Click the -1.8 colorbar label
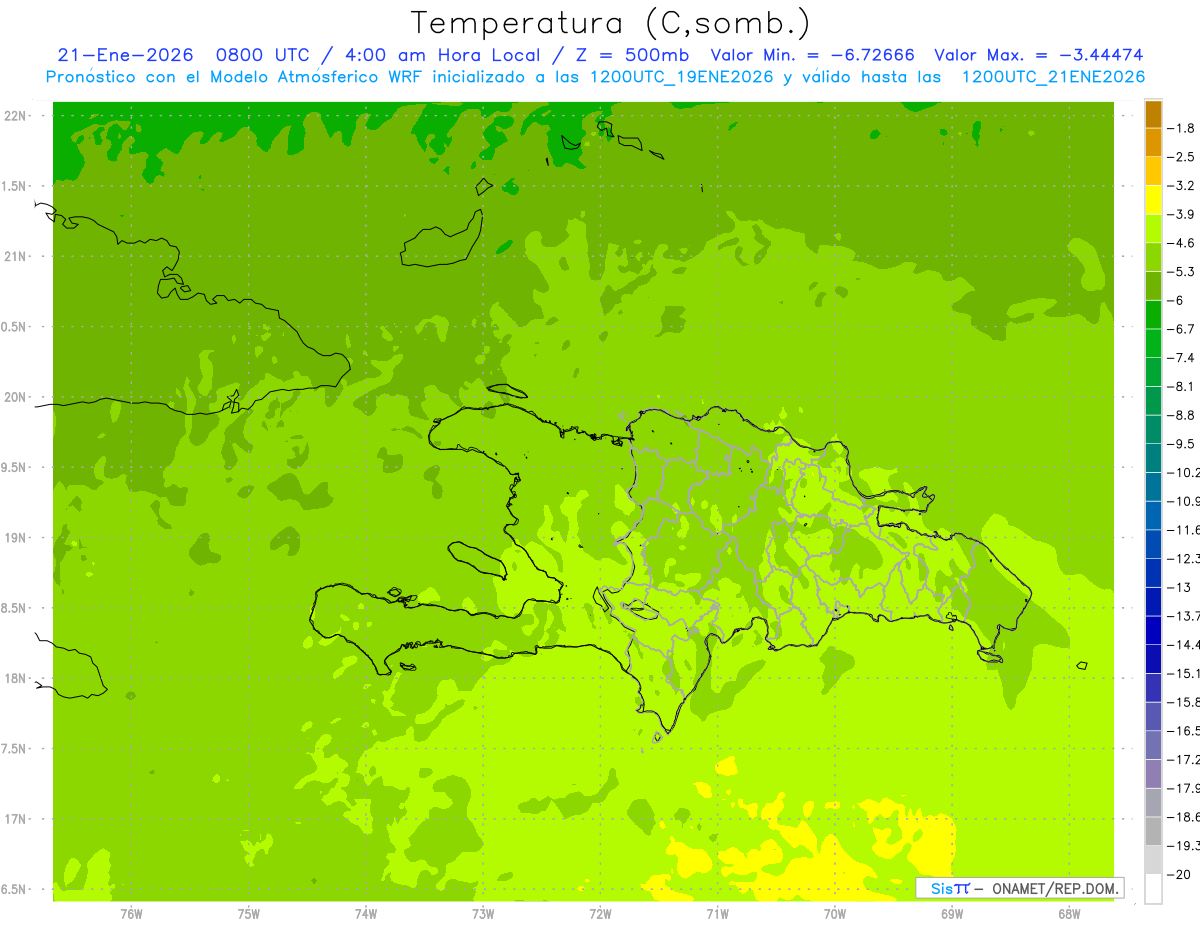 click(1182, 128)
